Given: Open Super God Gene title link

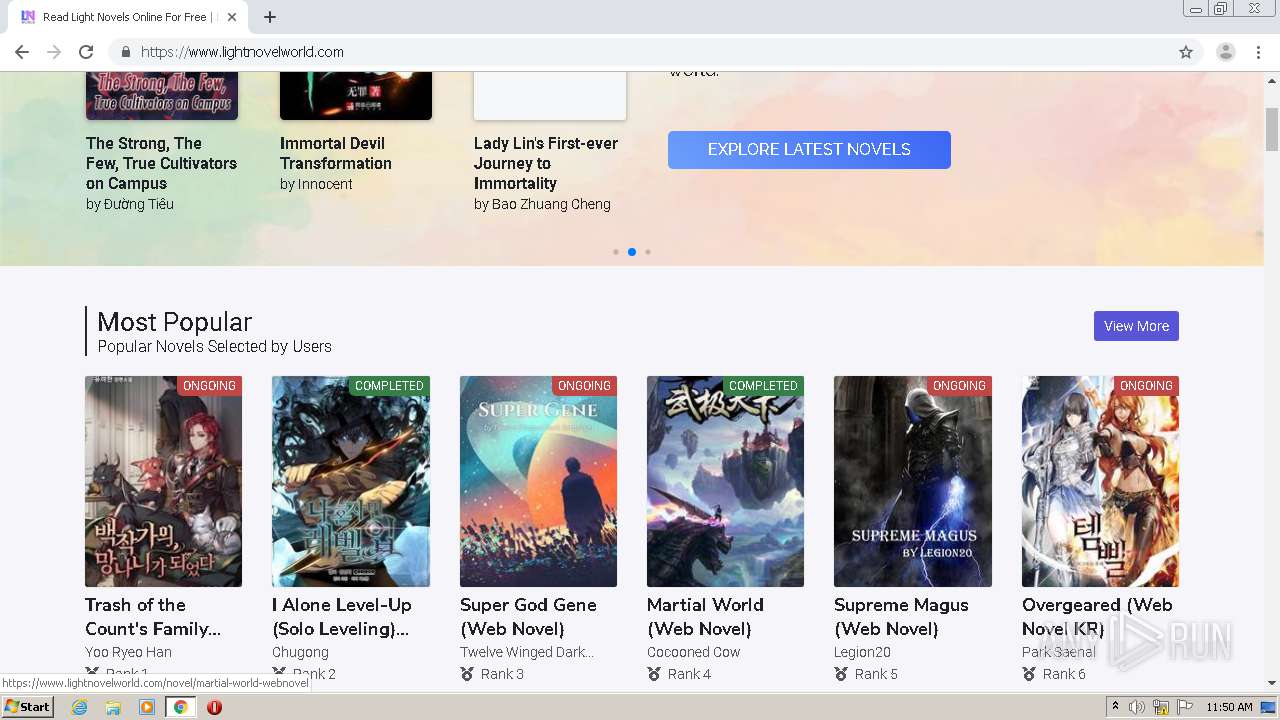Looking at the screenshot, I should point(528,617).
